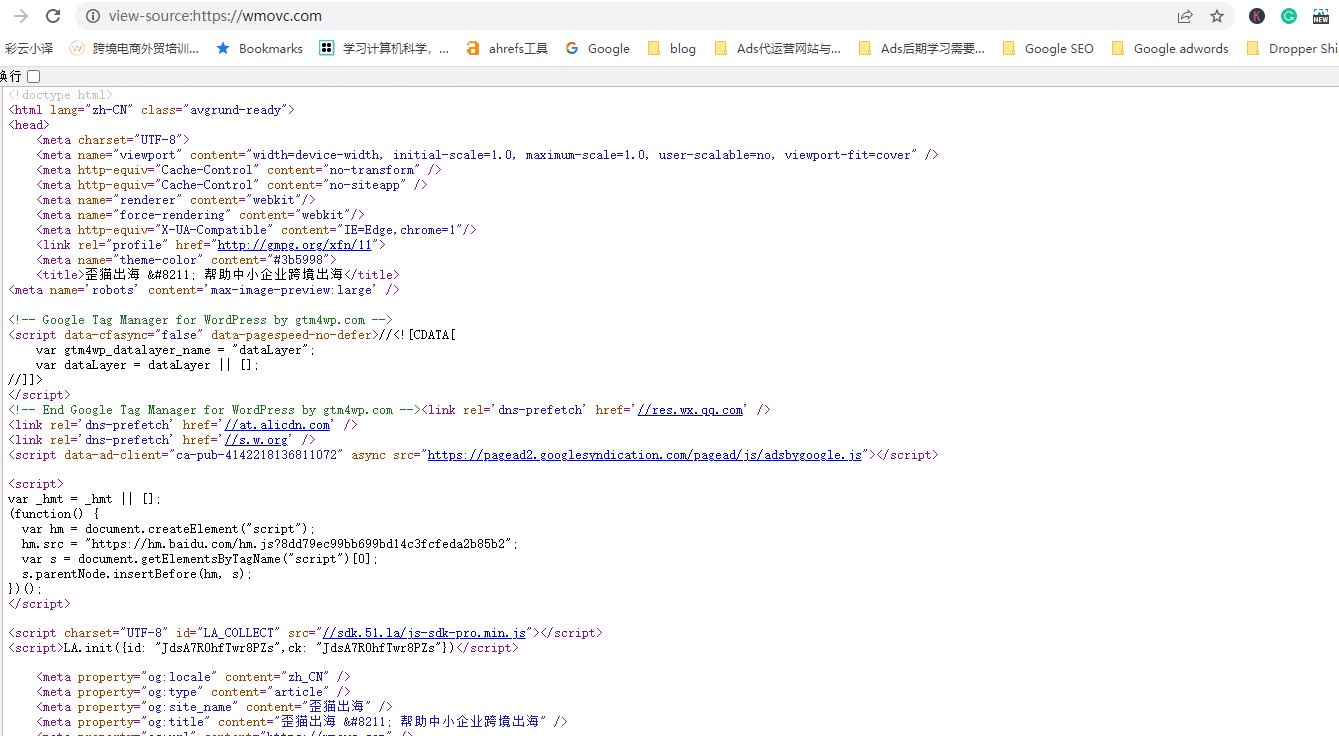The image size is (1339, 736).
Task: Click the LA.init script line
Action: pyautogui.click(x=263, y=648)
